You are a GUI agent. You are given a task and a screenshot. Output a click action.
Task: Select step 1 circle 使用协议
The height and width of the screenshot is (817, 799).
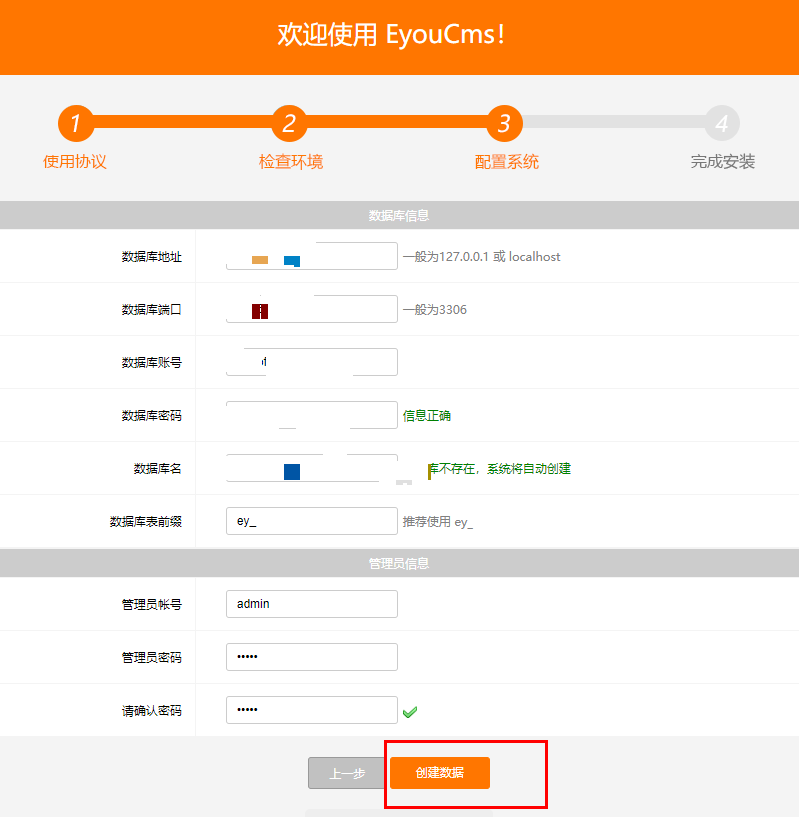click(x=76, y=123)
